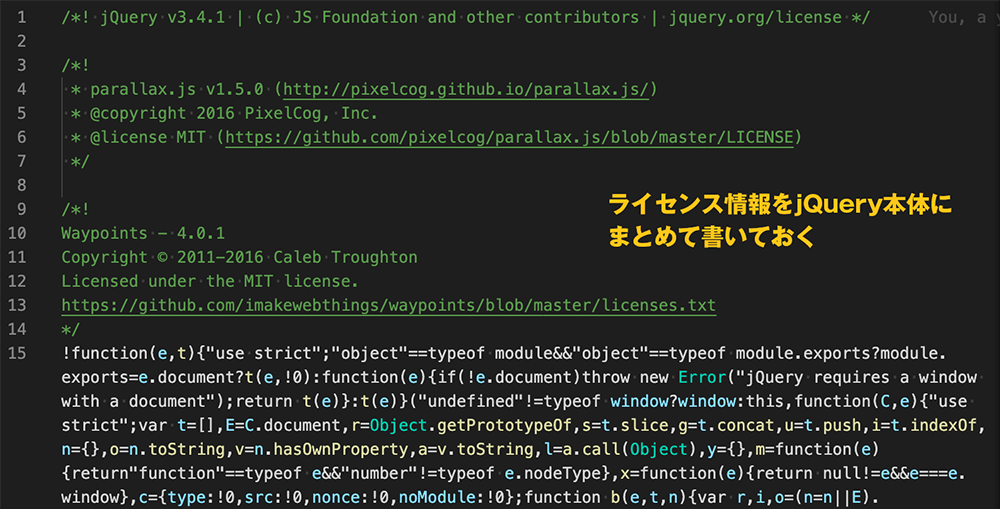Click the 'Error' keyword in the code

(702, 378)
